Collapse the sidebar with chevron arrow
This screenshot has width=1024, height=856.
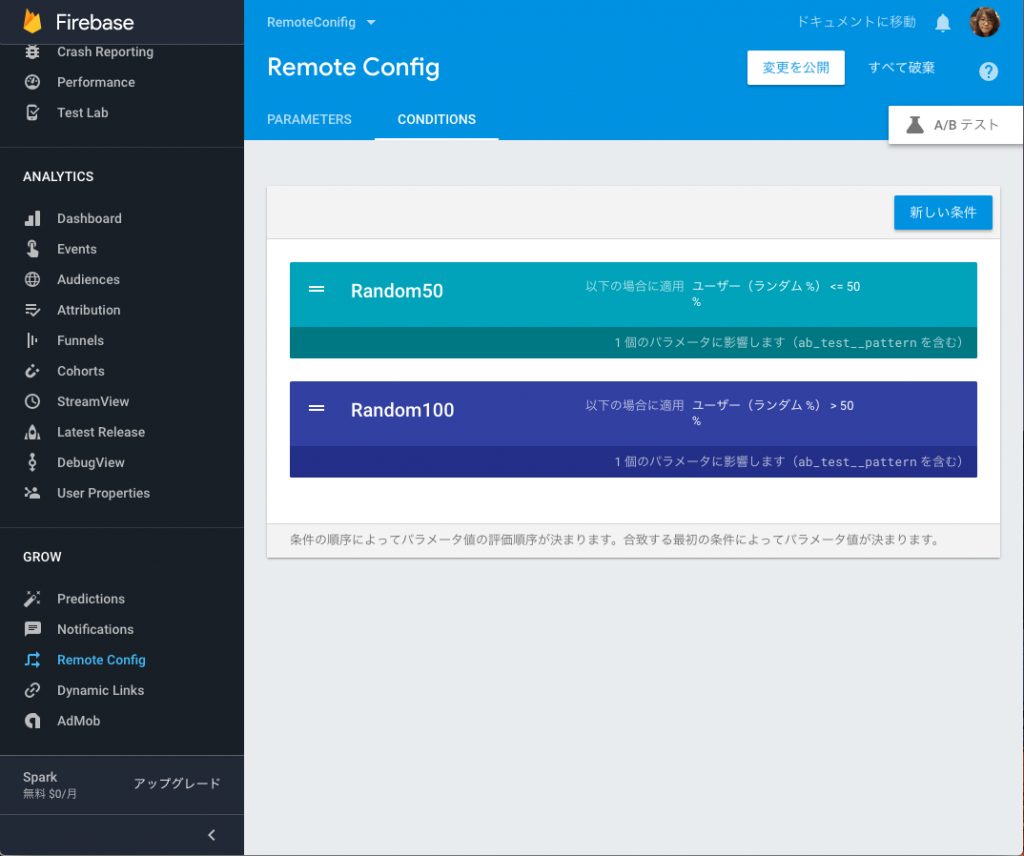pos(211,834)
